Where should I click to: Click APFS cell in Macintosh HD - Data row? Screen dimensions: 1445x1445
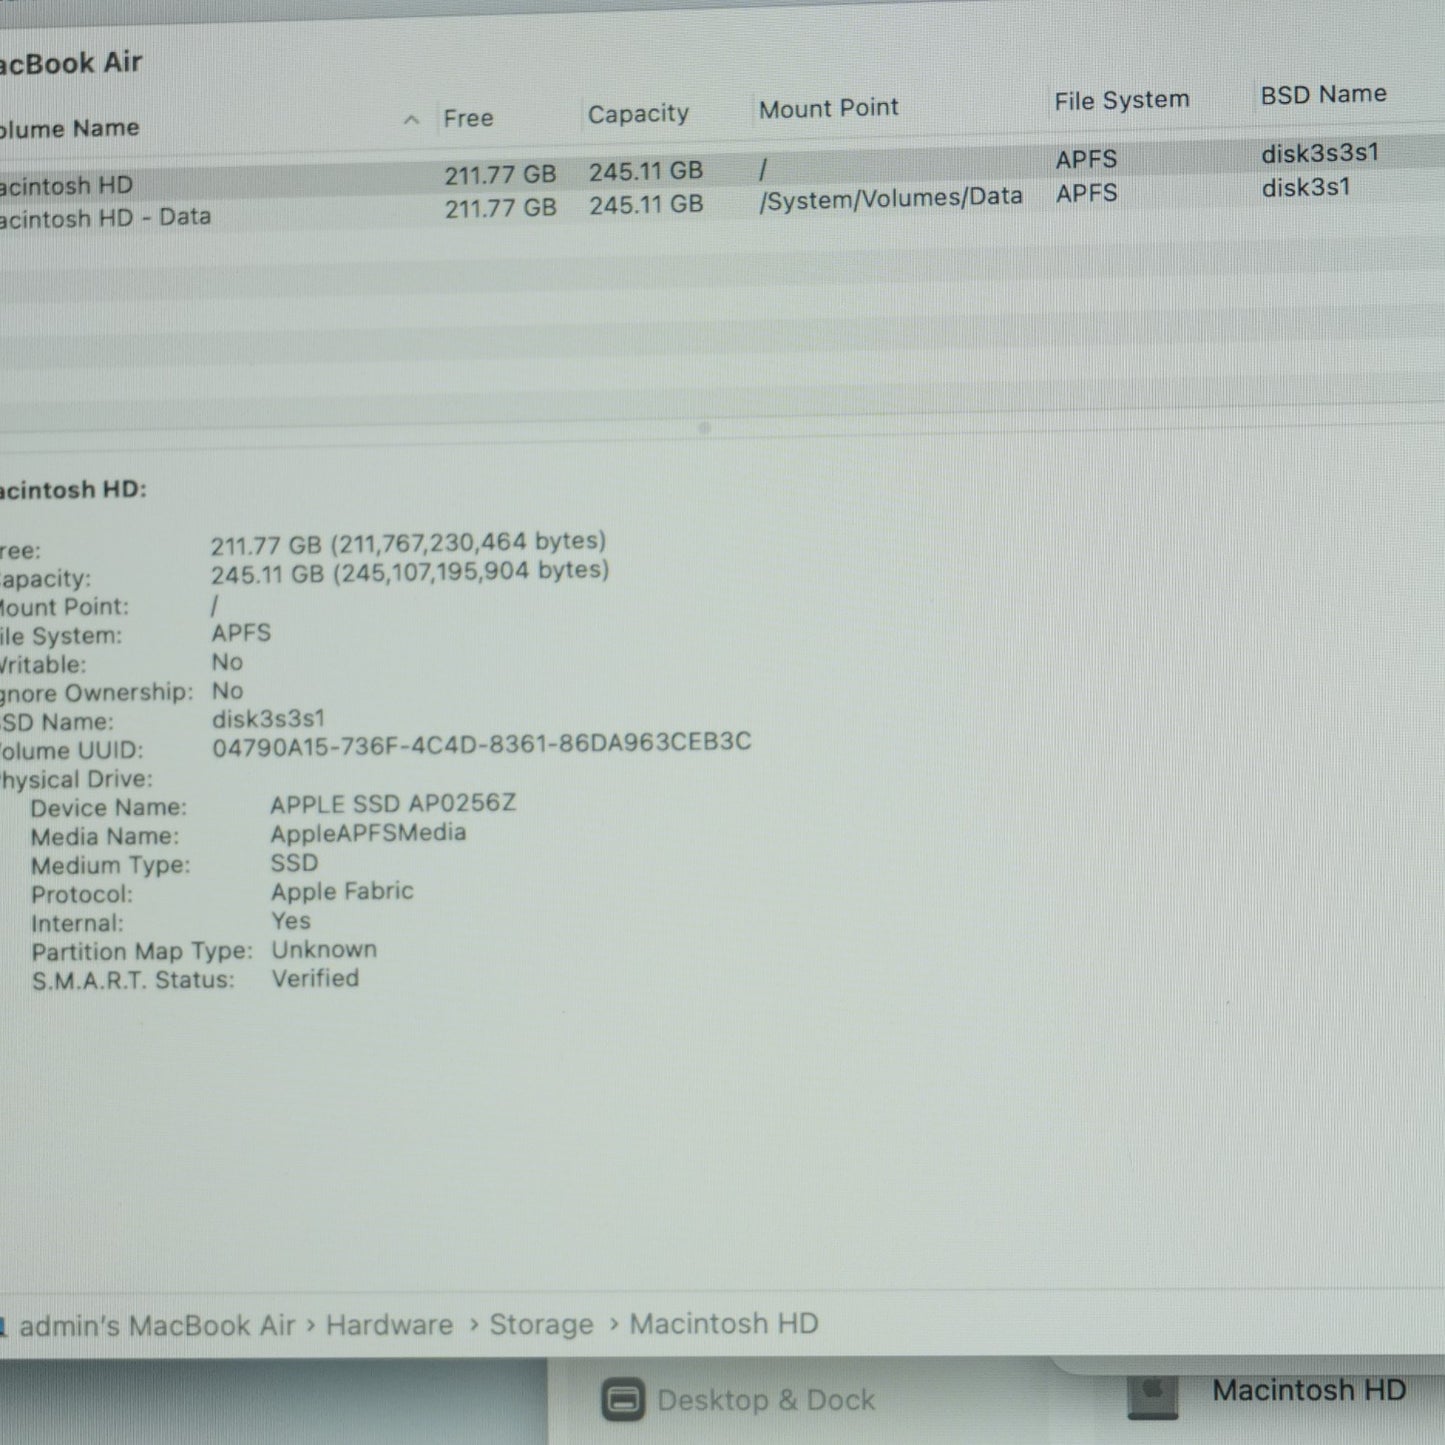pyautogui.click(x=1086, y=193)
